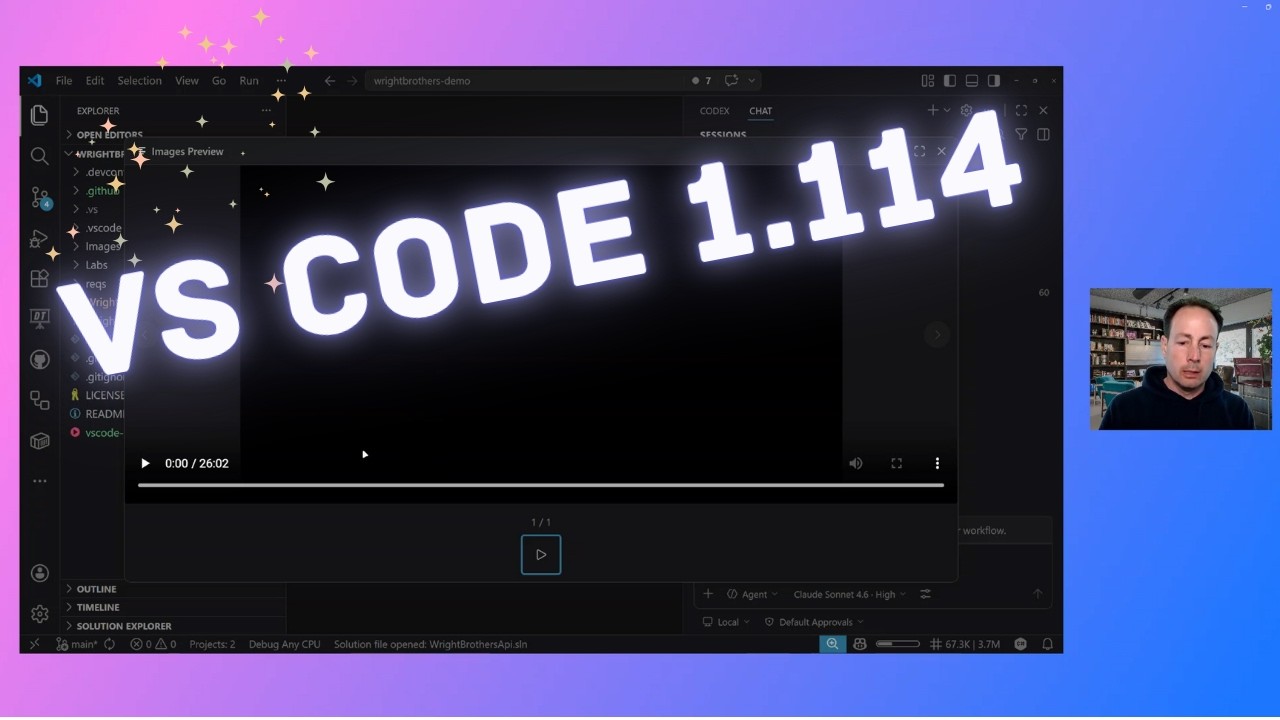Screen dimensions: 1280x720
Task: Open the Accounts icon
Action: click(39, 573)
